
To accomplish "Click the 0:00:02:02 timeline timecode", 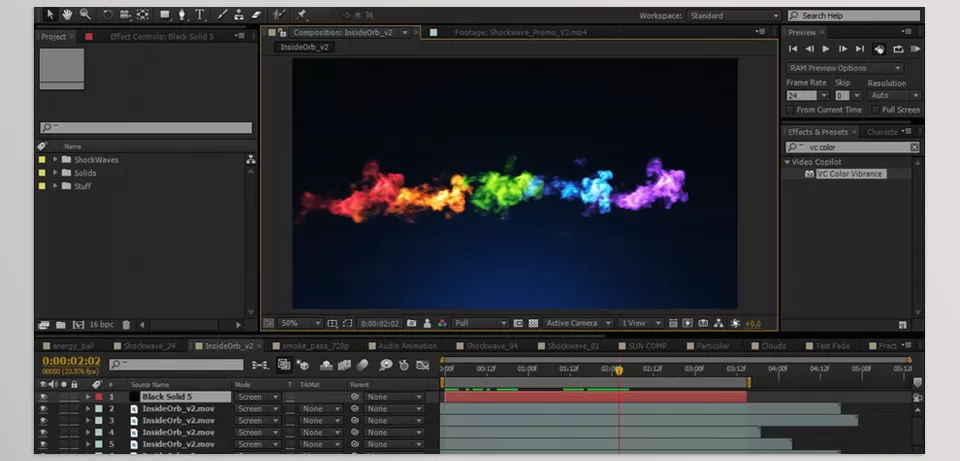I will pyautogui.click(x=71, y=361).
